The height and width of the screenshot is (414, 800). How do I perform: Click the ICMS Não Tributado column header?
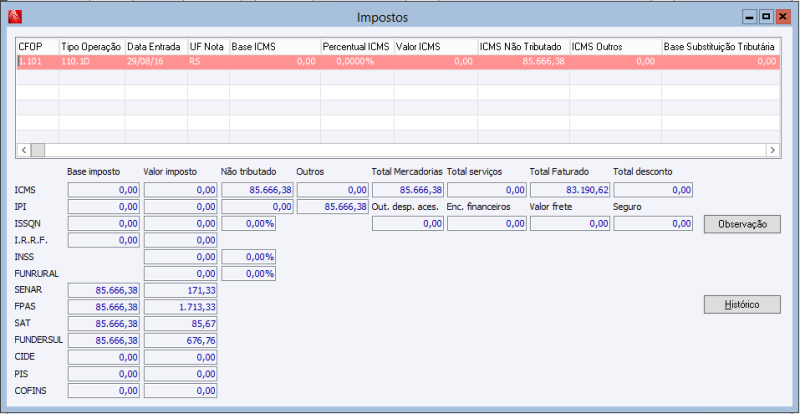pyautogui.click(x=523, y=46)
